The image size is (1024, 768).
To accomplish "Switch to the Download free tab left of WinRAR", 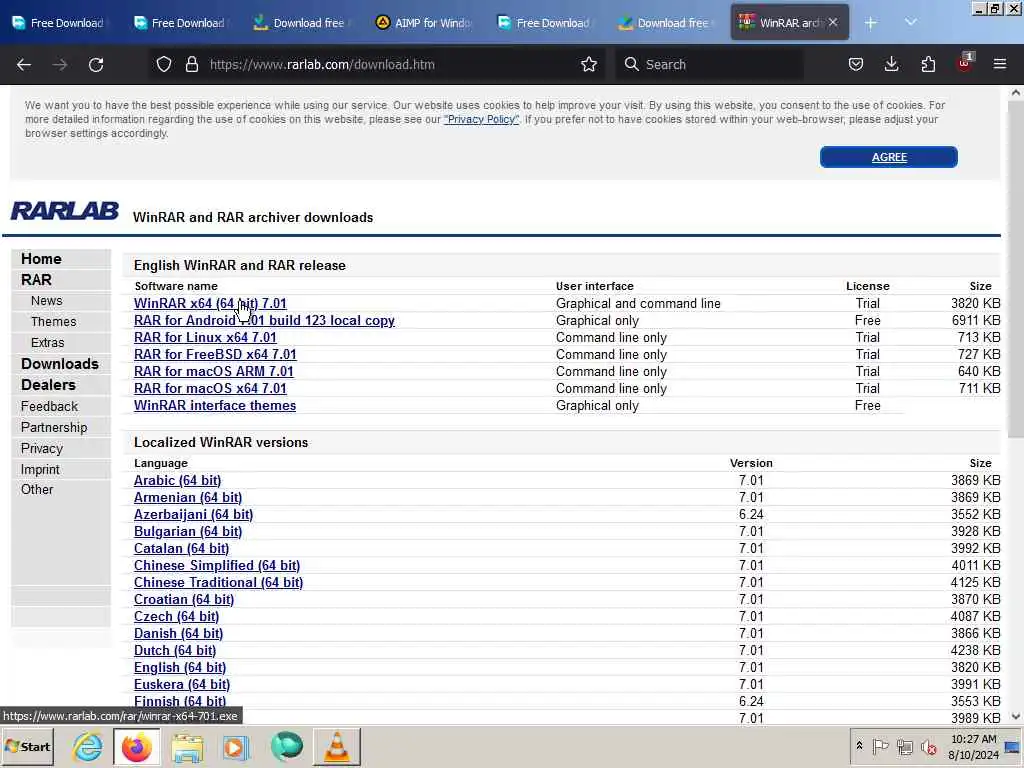I will coord(664,23).
